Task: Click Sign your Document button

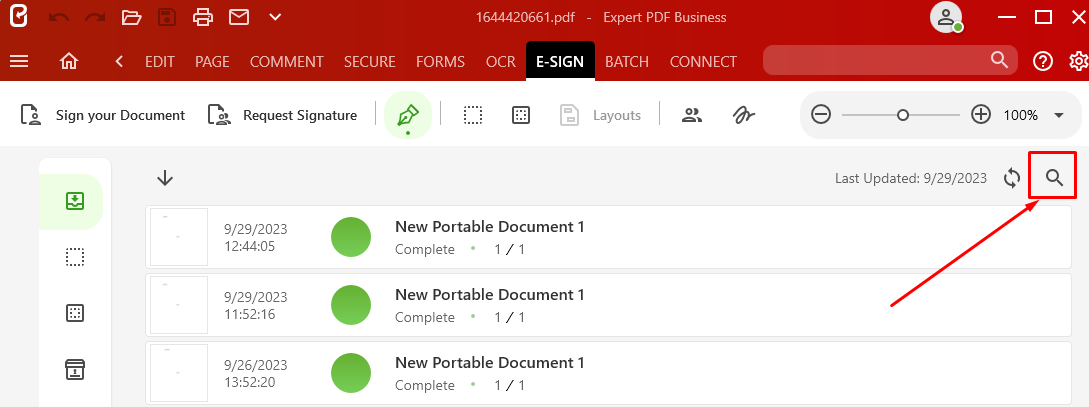Action: tap(103, 115)
